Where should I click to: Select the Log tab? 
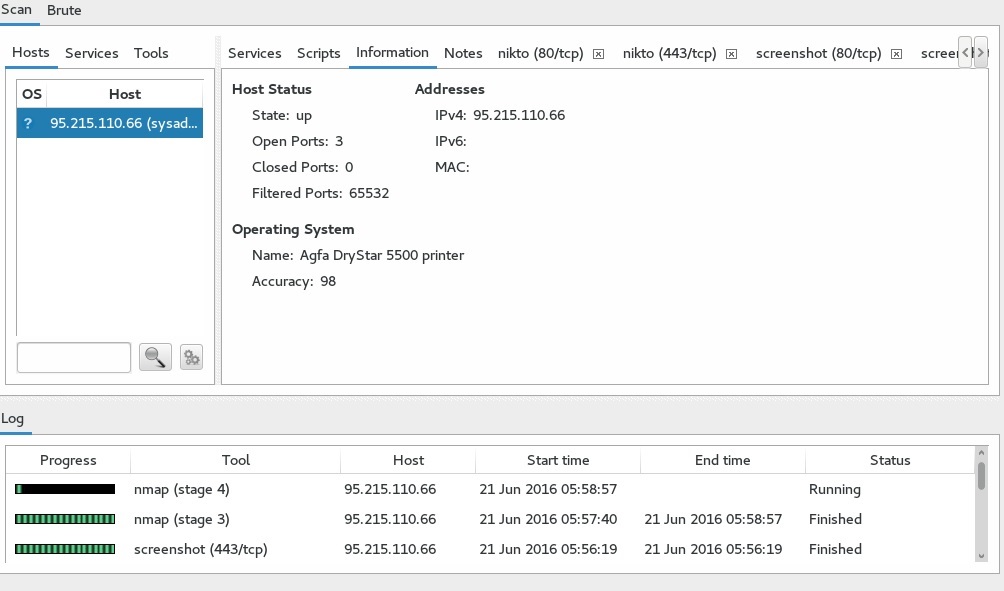13,419
